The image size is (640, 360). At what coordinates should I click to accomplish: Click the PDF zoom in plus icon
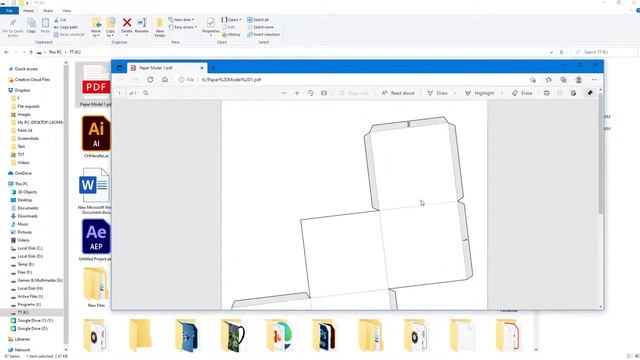pos(297,93)
